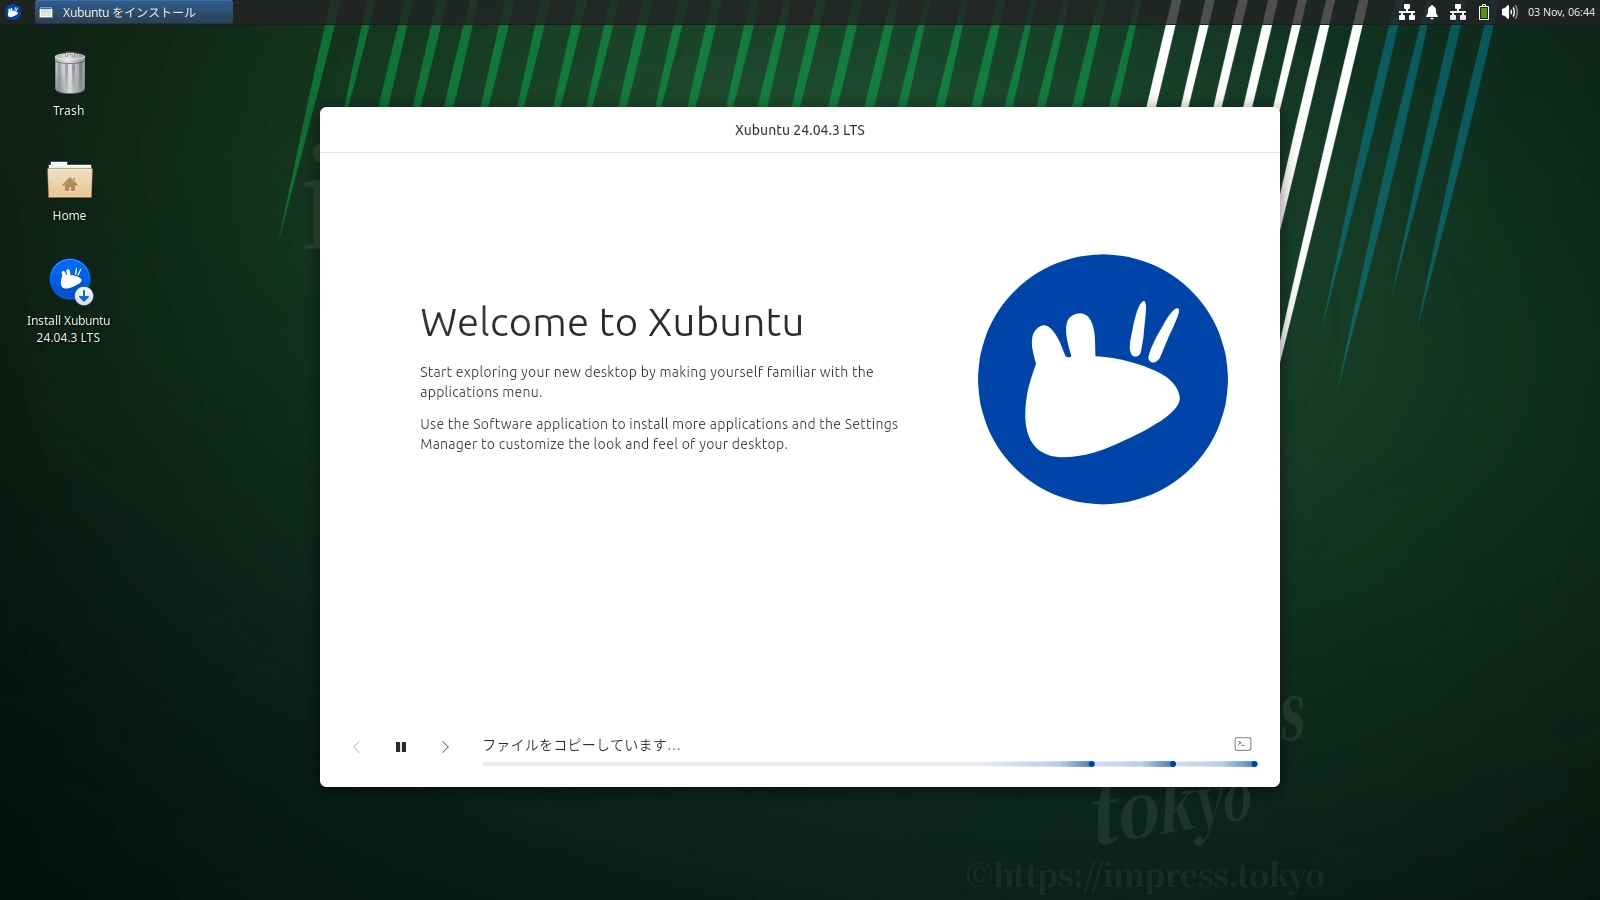Click the 'Xubuntu 24.04.3 LTS' window title
The image size is (1600, 900).
(x=800, y=130)
